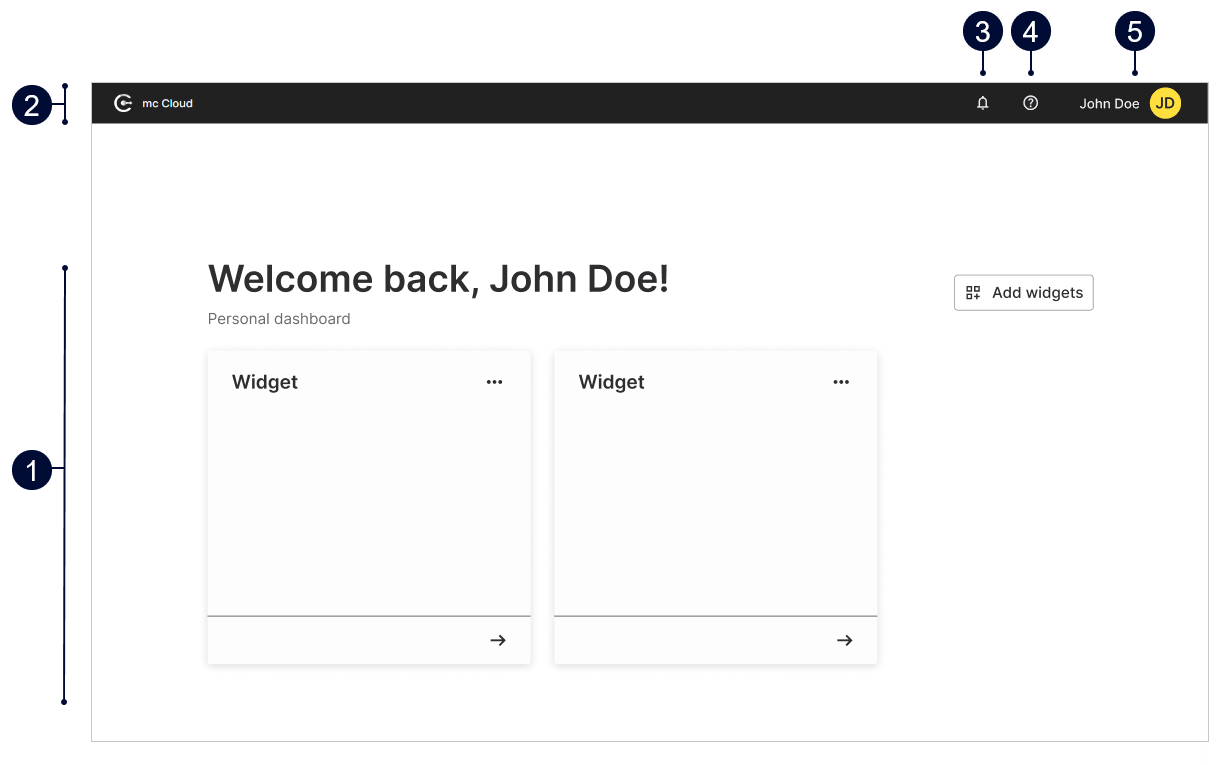Select the second Widget title

612,382
